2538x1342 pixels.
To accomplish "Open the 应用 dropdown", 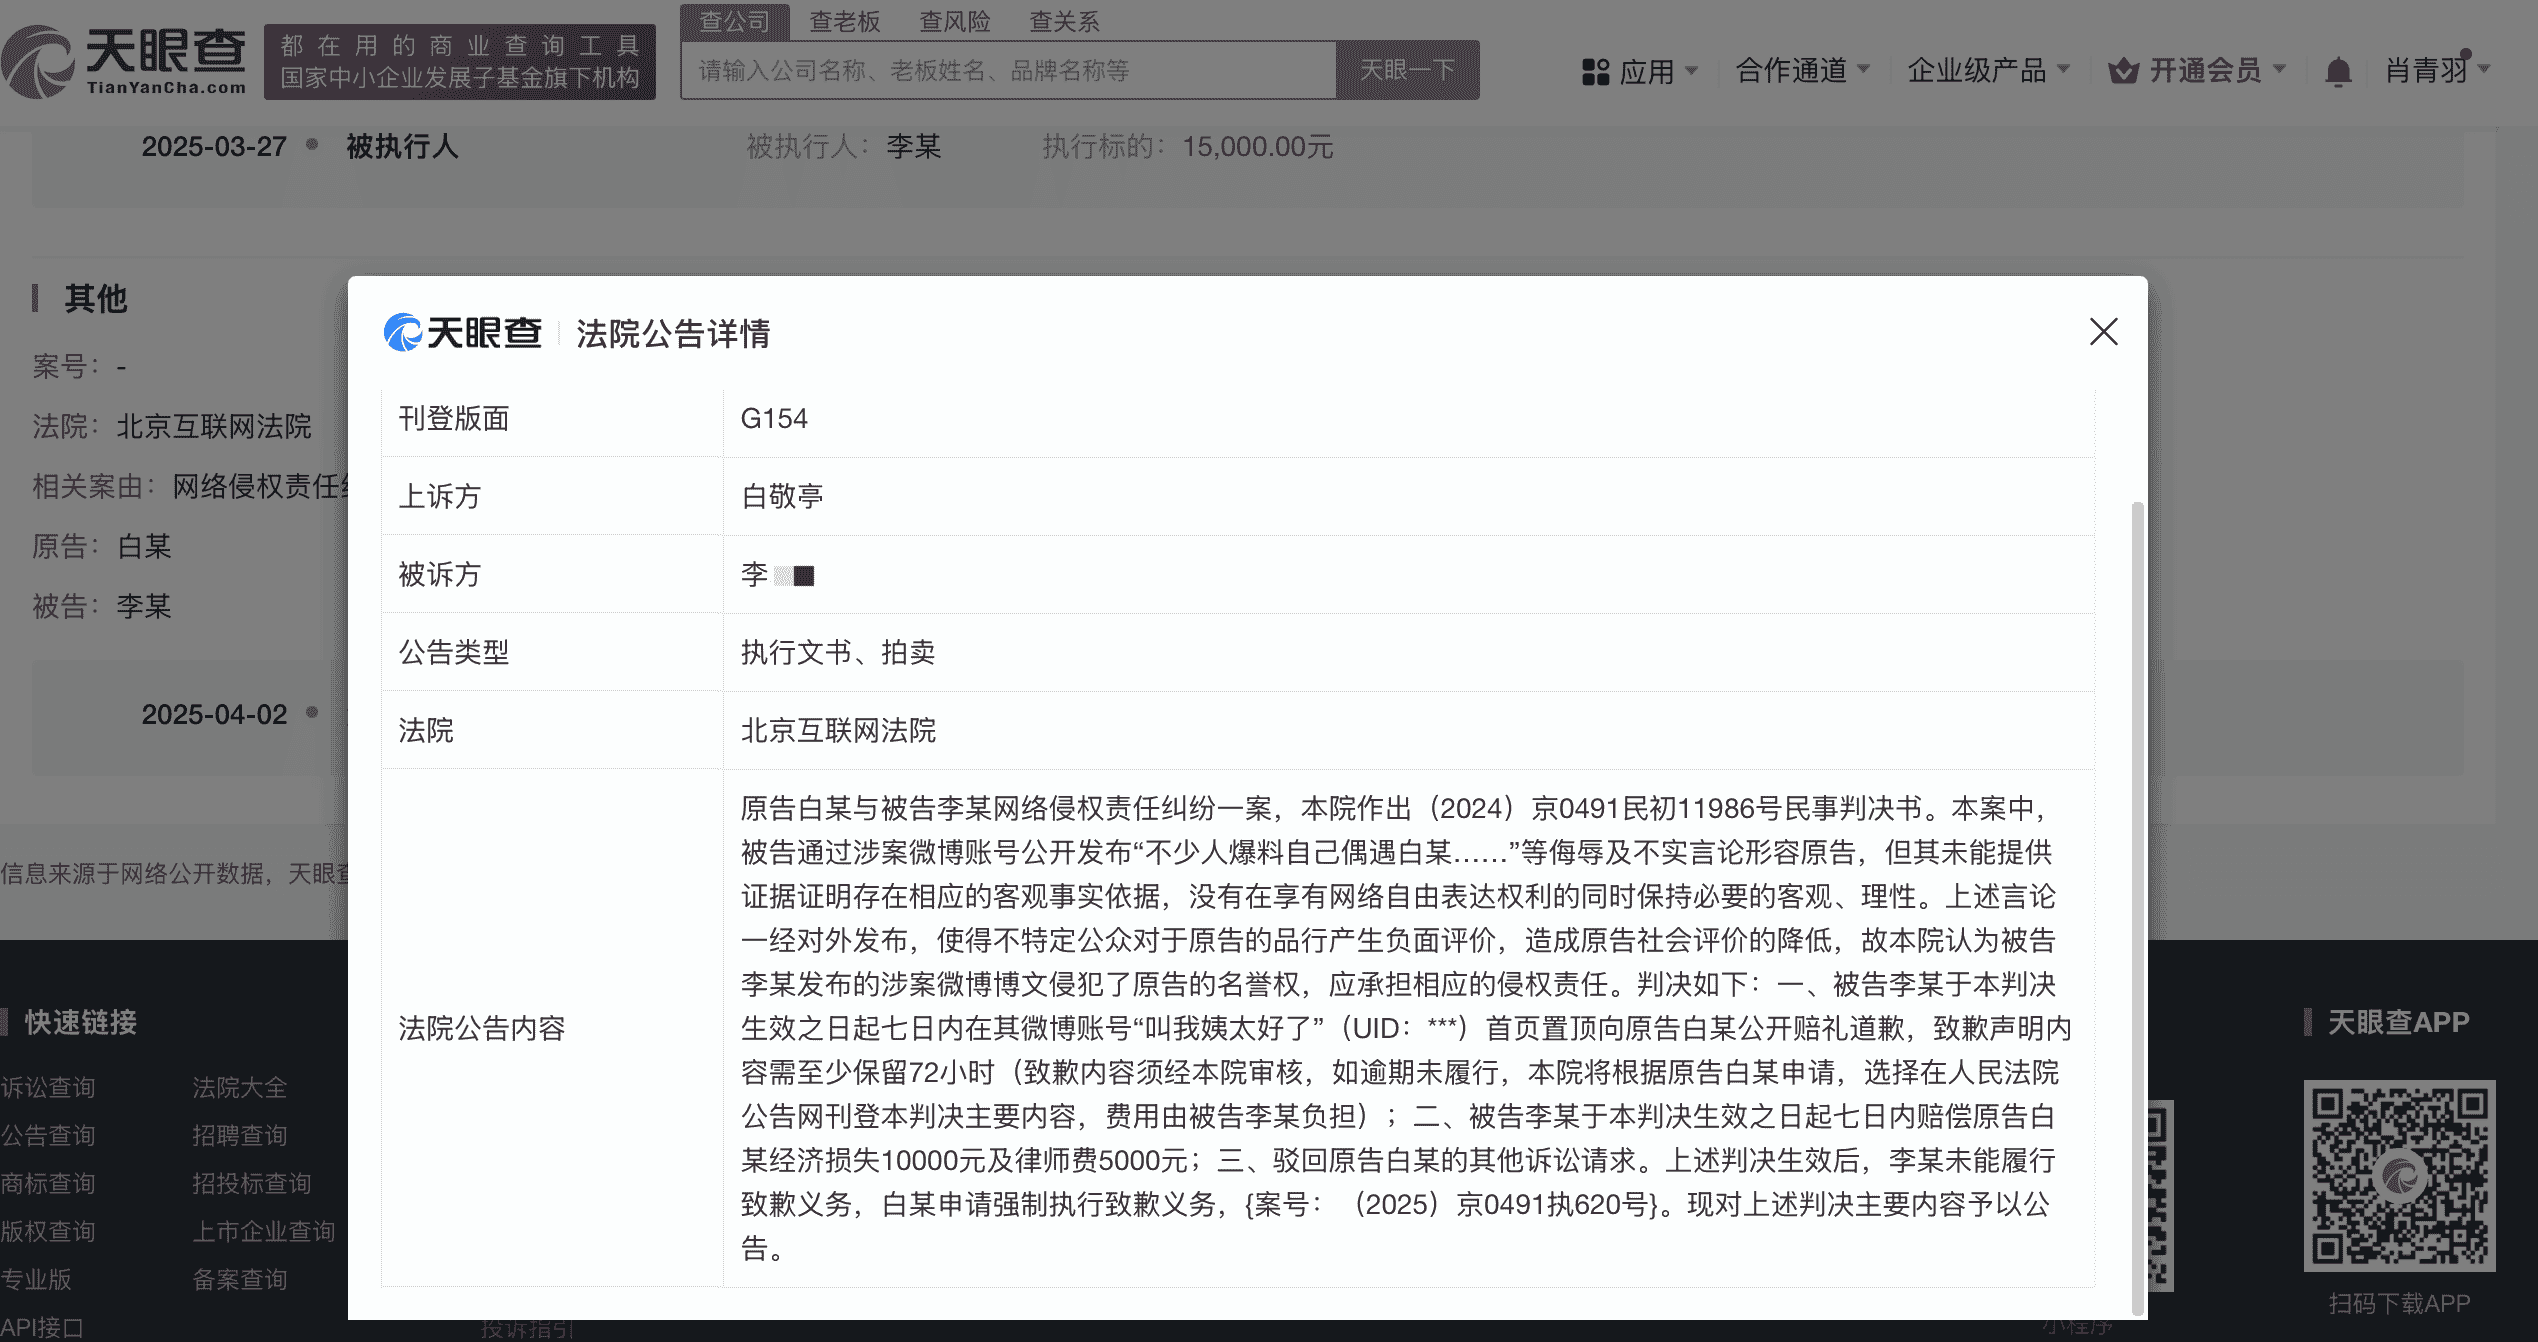I will [1650, 70].
